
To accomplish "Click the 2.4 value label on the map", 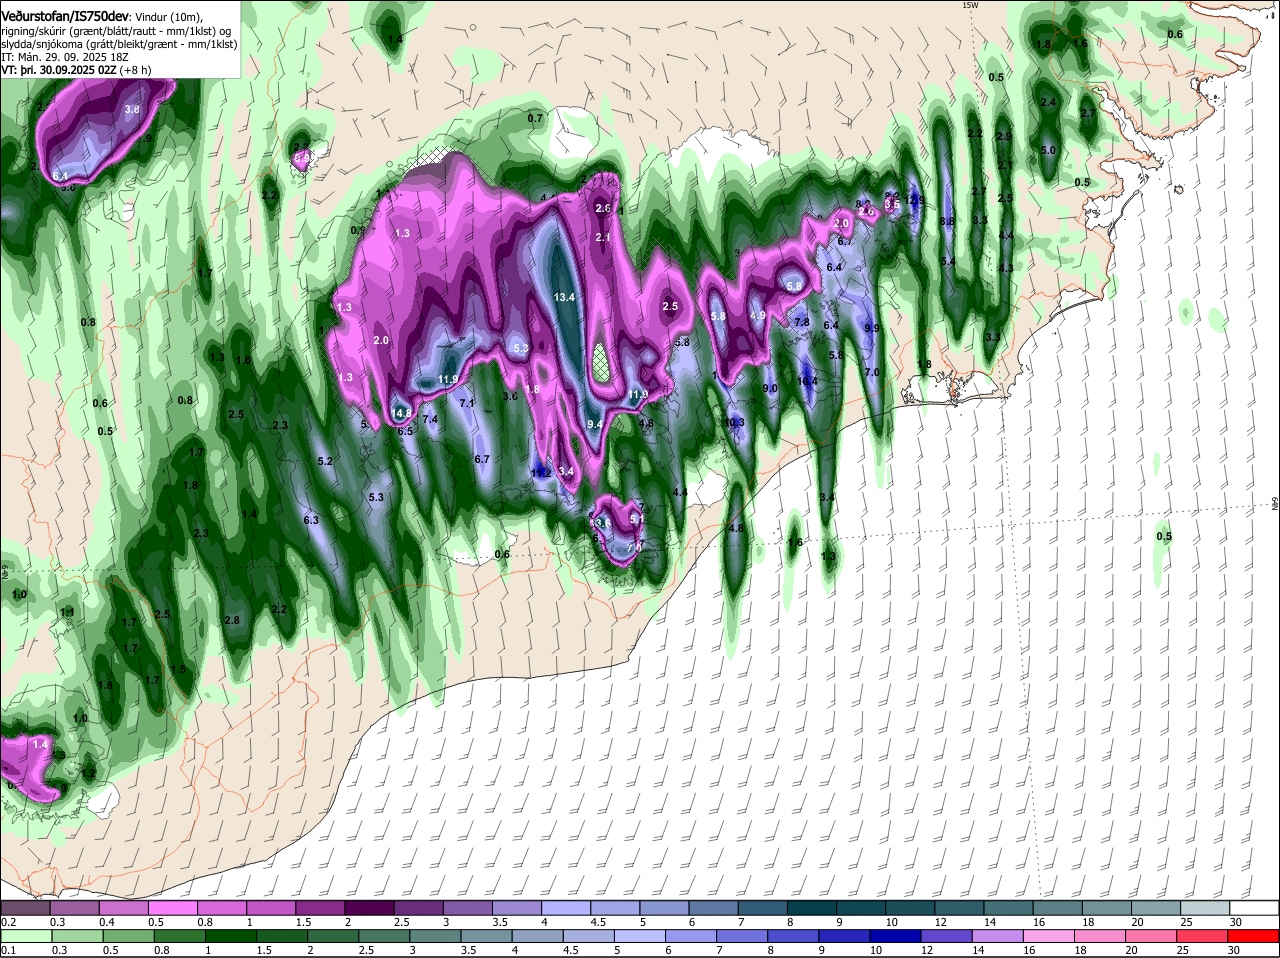I will click(1048, 102).
